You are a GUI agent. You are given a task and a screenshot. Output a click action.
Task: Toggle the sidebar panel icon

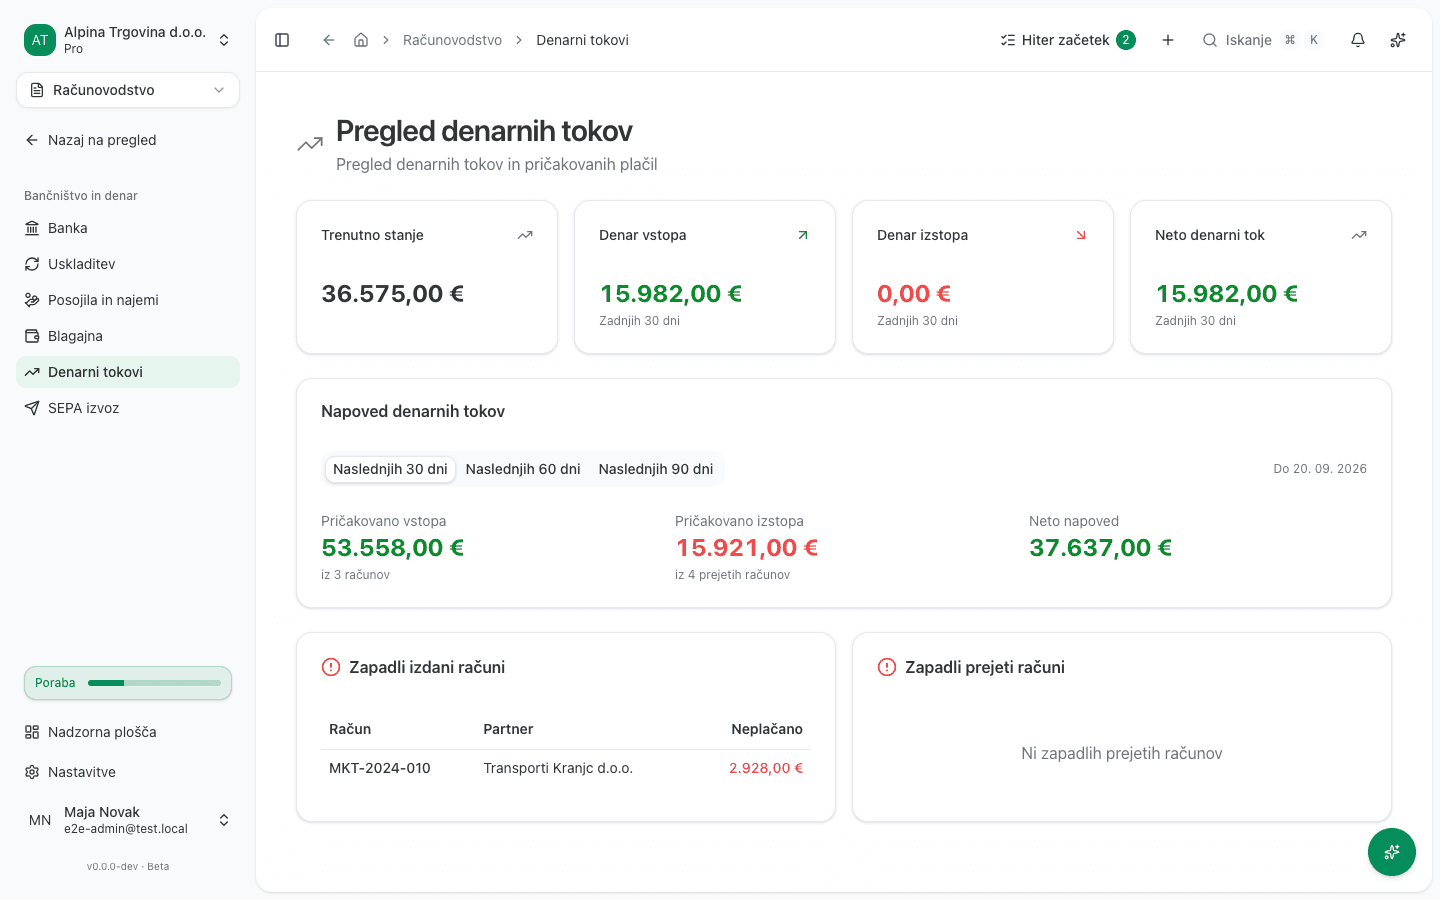(x=282, y=40)
